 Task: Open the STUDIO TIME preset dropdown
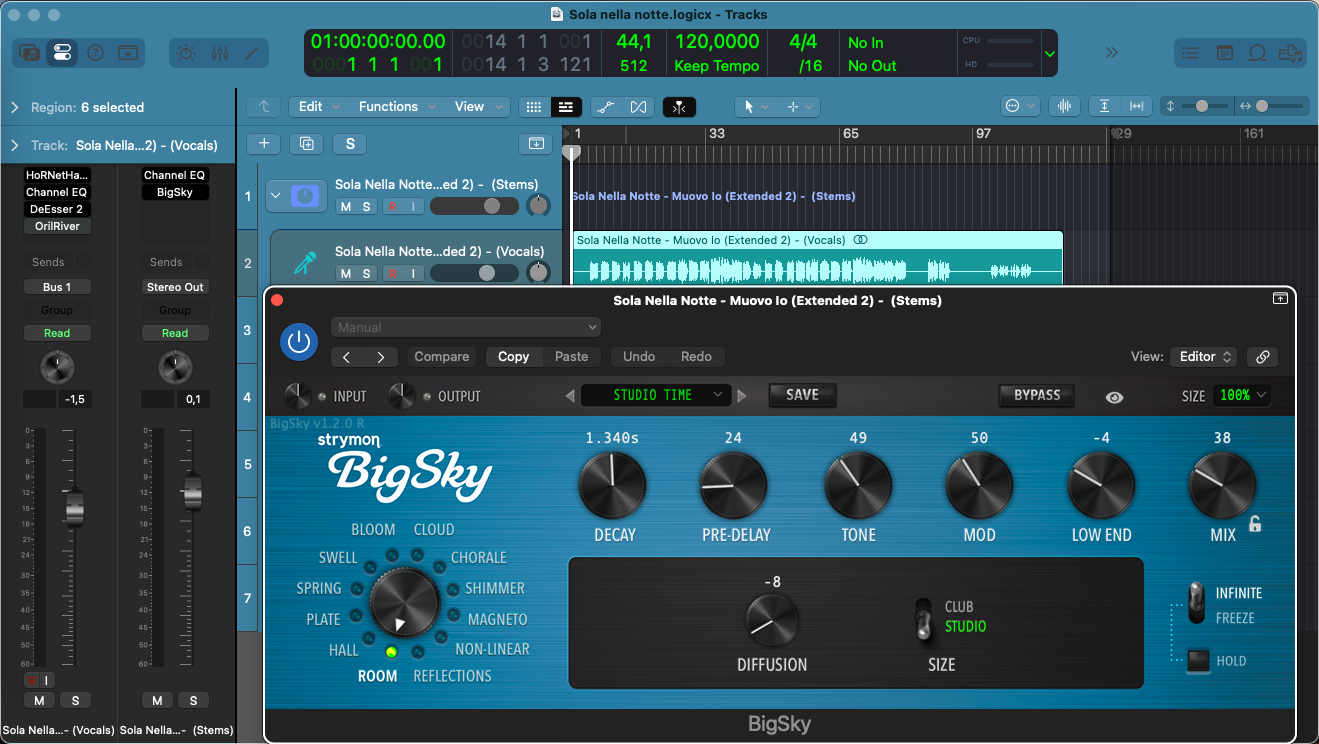656,395
